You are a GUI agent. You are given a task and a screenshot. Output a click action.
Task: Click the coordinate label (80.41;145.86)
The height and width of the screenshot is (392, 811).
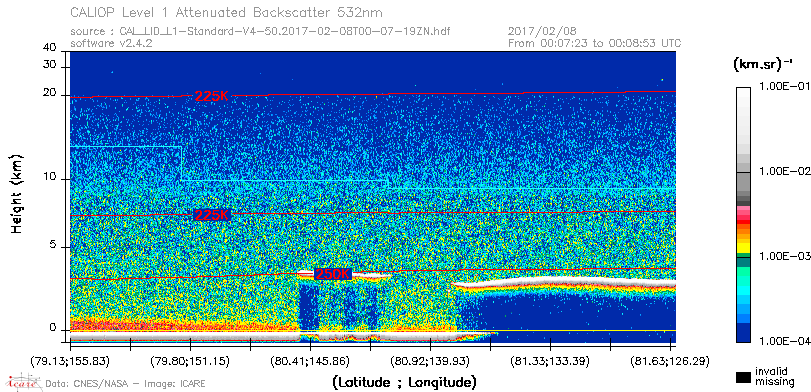tap(310, 360)
